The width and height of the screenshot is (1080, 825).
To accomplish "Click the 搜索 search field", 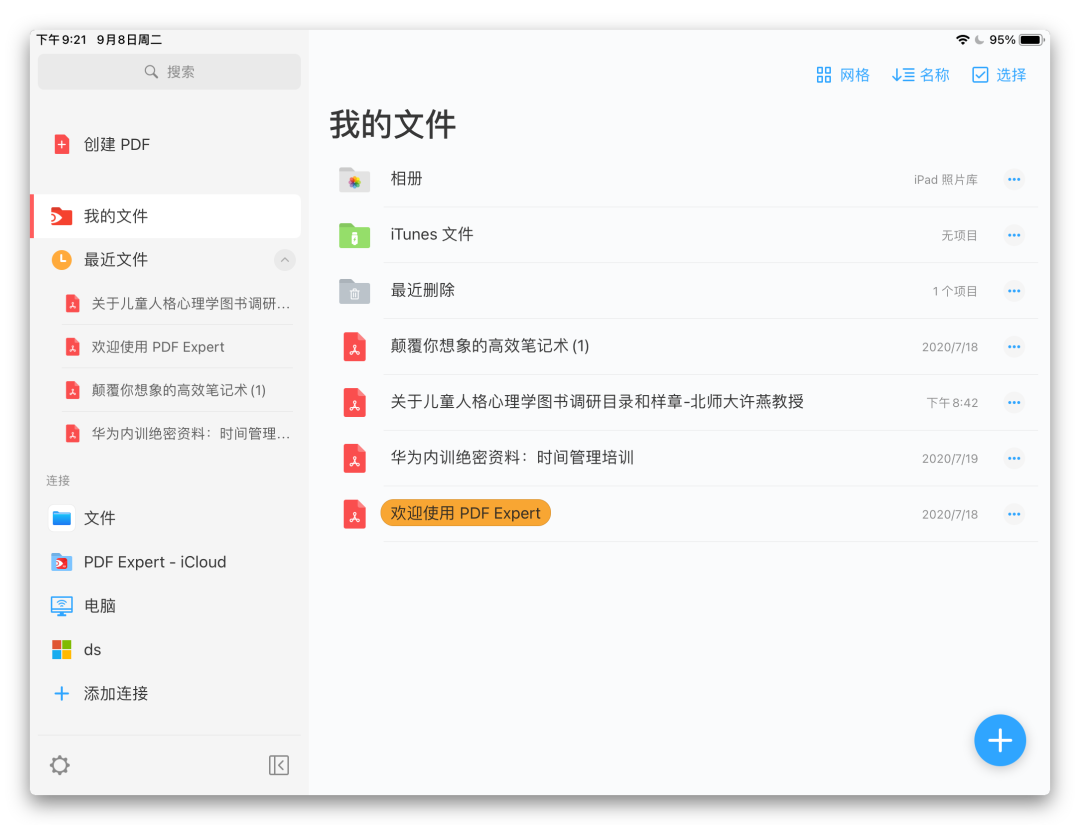I will [x=169, y=72].
